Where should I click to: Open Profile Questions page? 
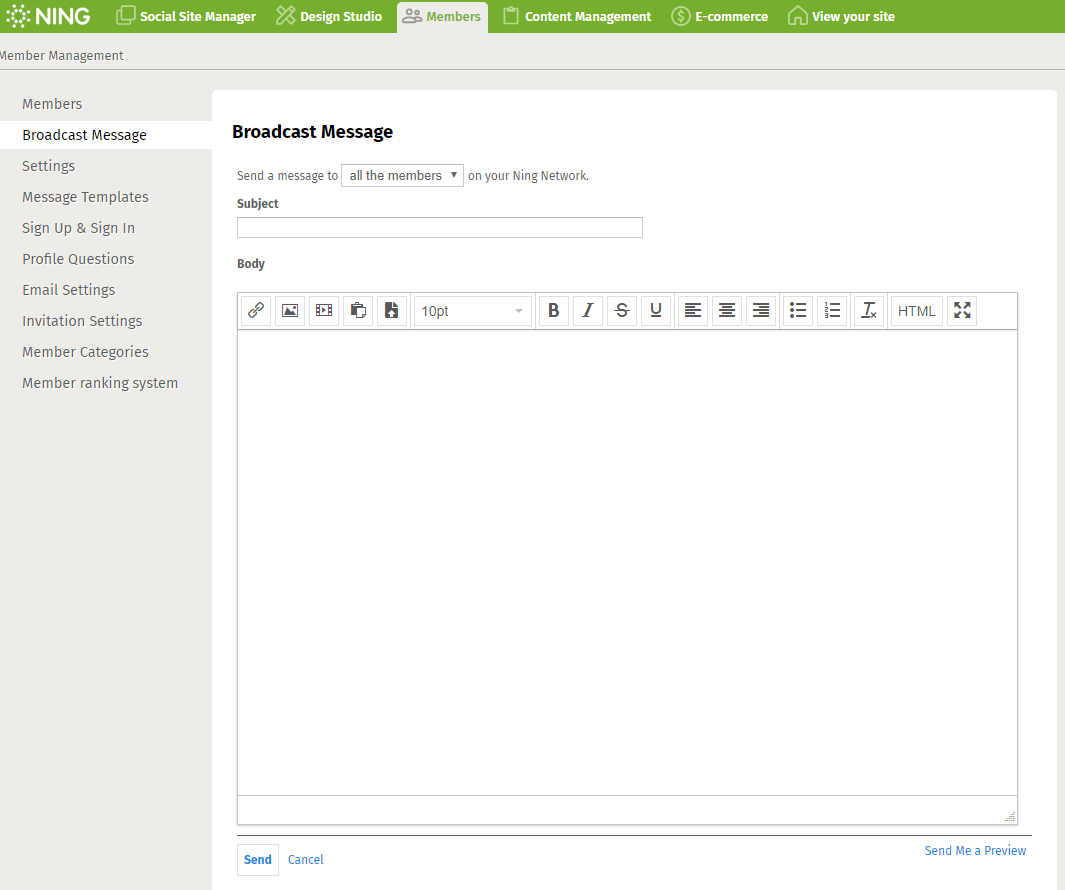click(x=78, y=259)
